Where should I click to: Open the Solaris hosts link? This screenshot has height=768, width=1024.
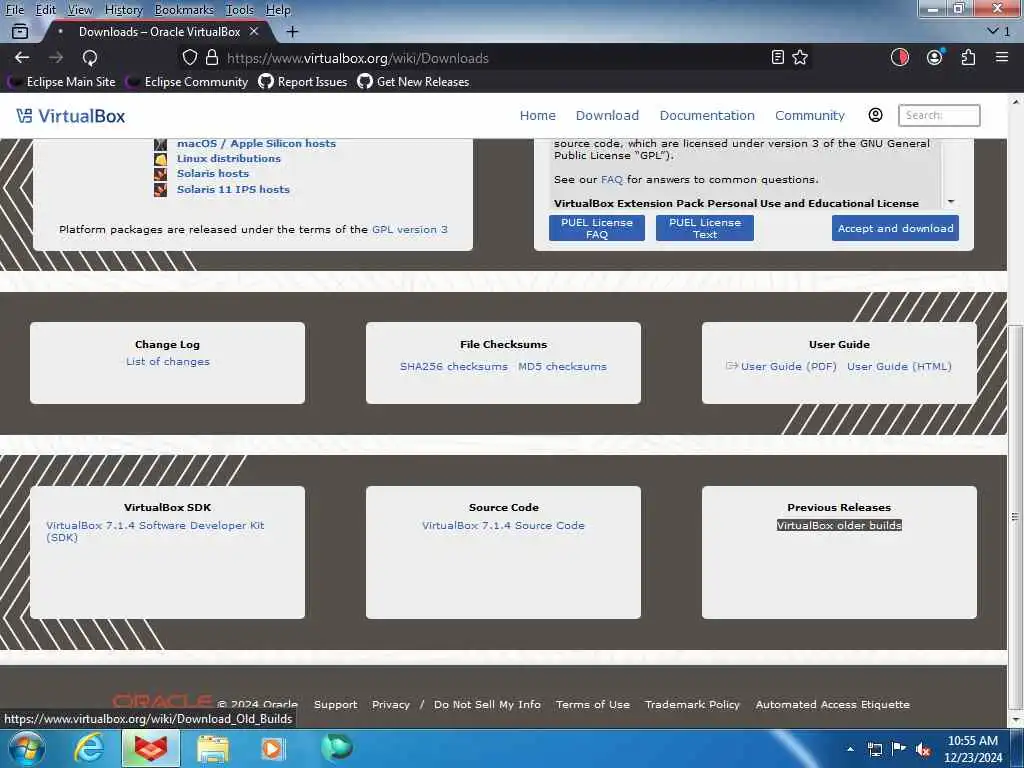click(x=213, y=173)
